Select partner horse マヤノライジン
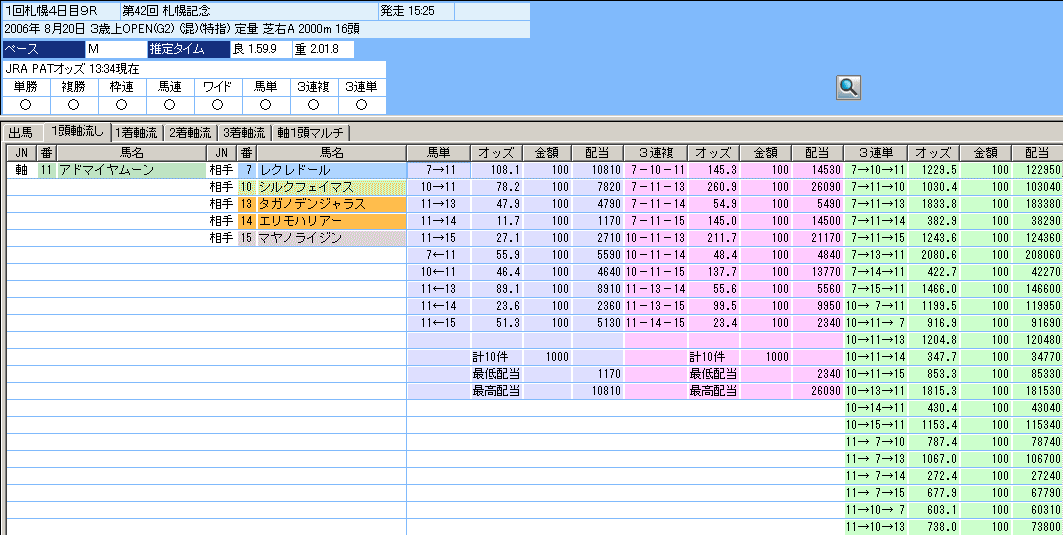This screenshot has height=535, width=1063. point(330,238)
